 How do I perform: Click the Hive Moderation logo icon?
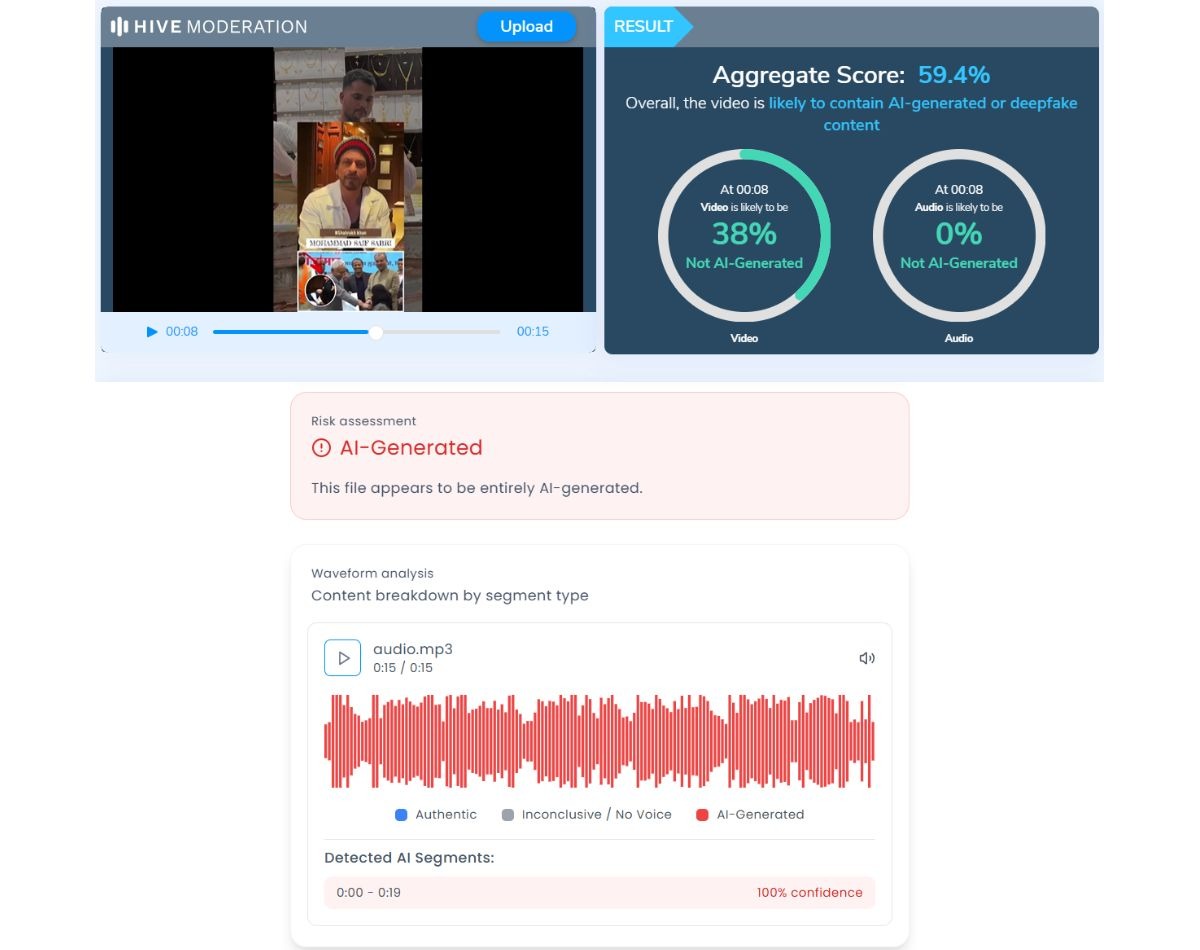[x=118, y=27]
